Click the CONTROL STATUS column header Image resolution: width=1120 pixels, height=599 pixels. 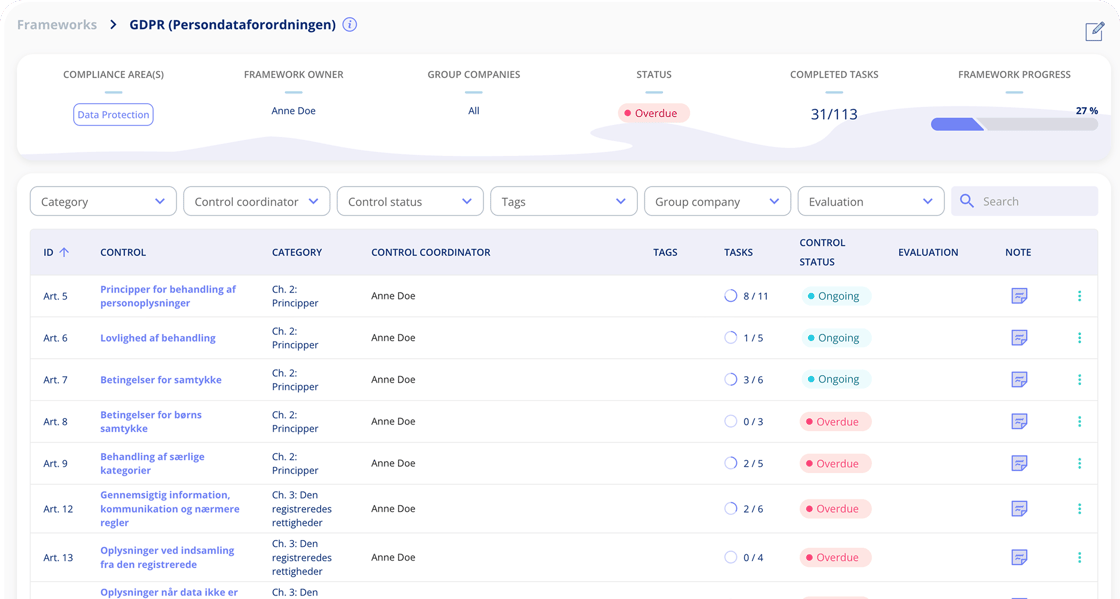tap(822, 252)
